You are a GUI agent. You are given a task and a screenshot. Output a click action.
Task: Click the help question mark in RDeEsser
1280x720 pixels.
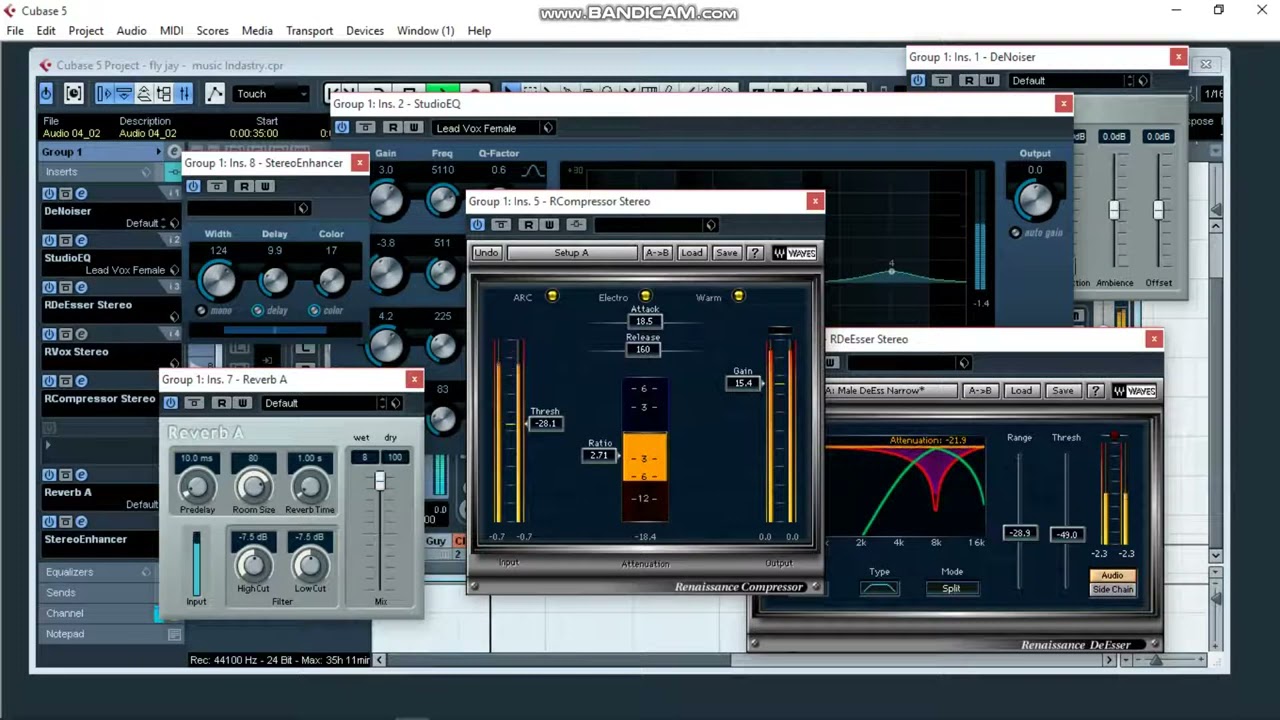click(x=1096, y=391)
